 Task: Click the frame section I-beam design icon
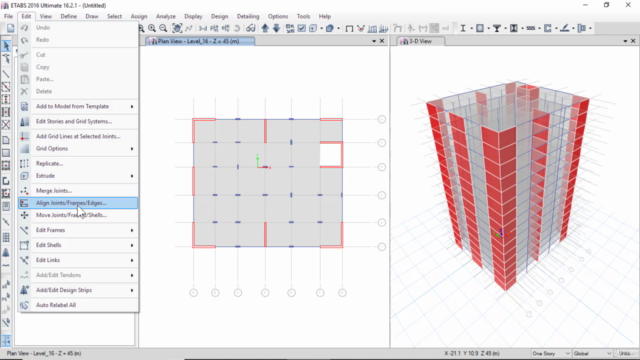click(x=463, y=28)
